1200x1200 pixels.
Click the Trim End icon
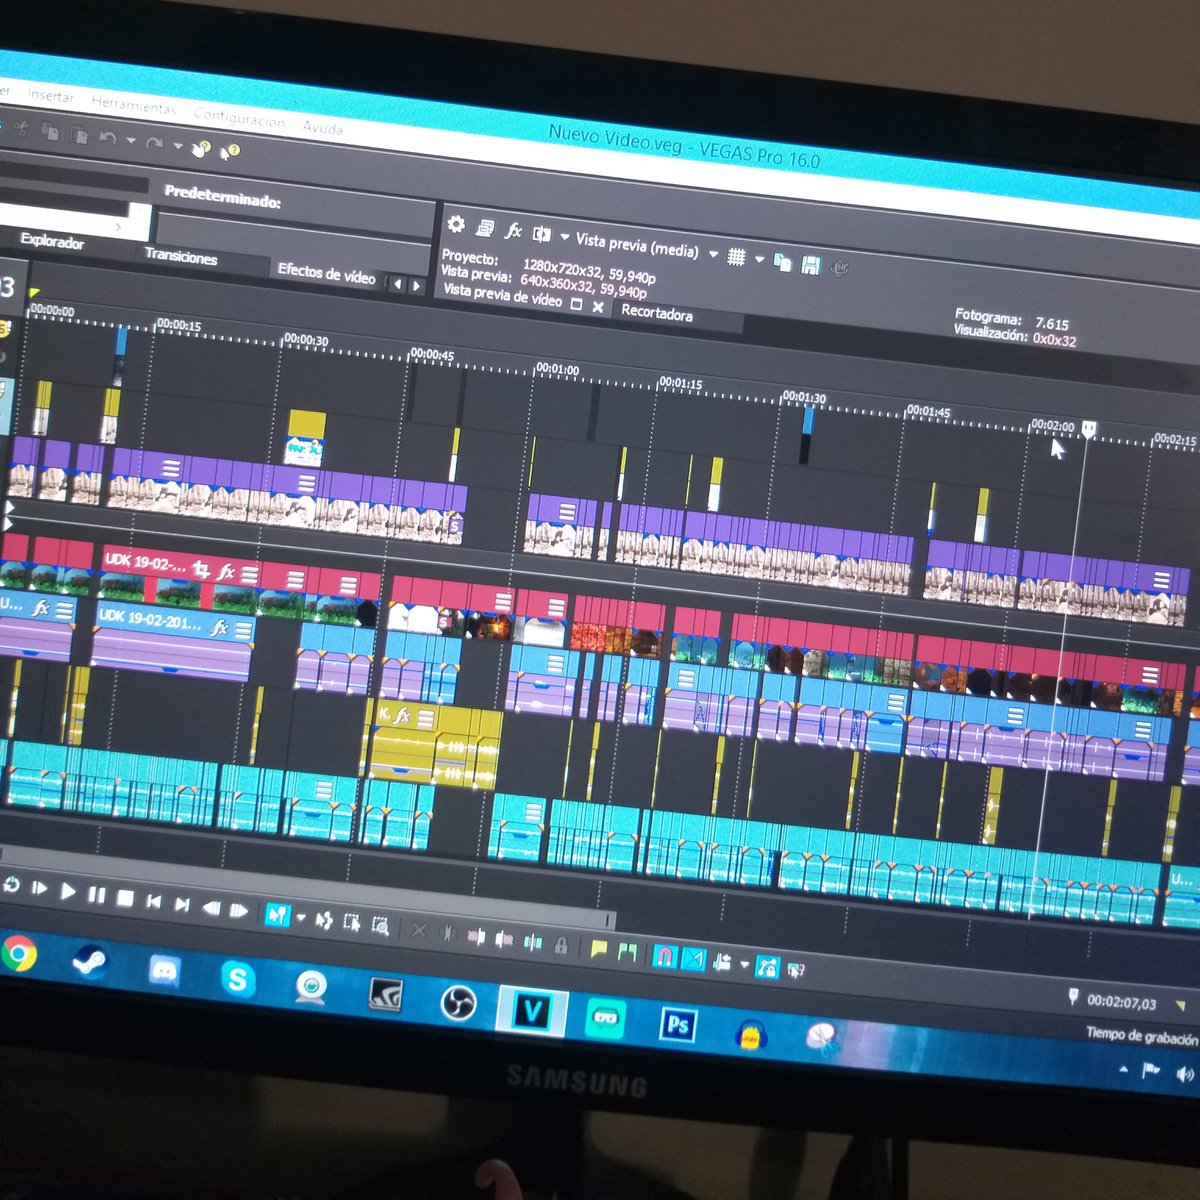[x=503, y=939]
